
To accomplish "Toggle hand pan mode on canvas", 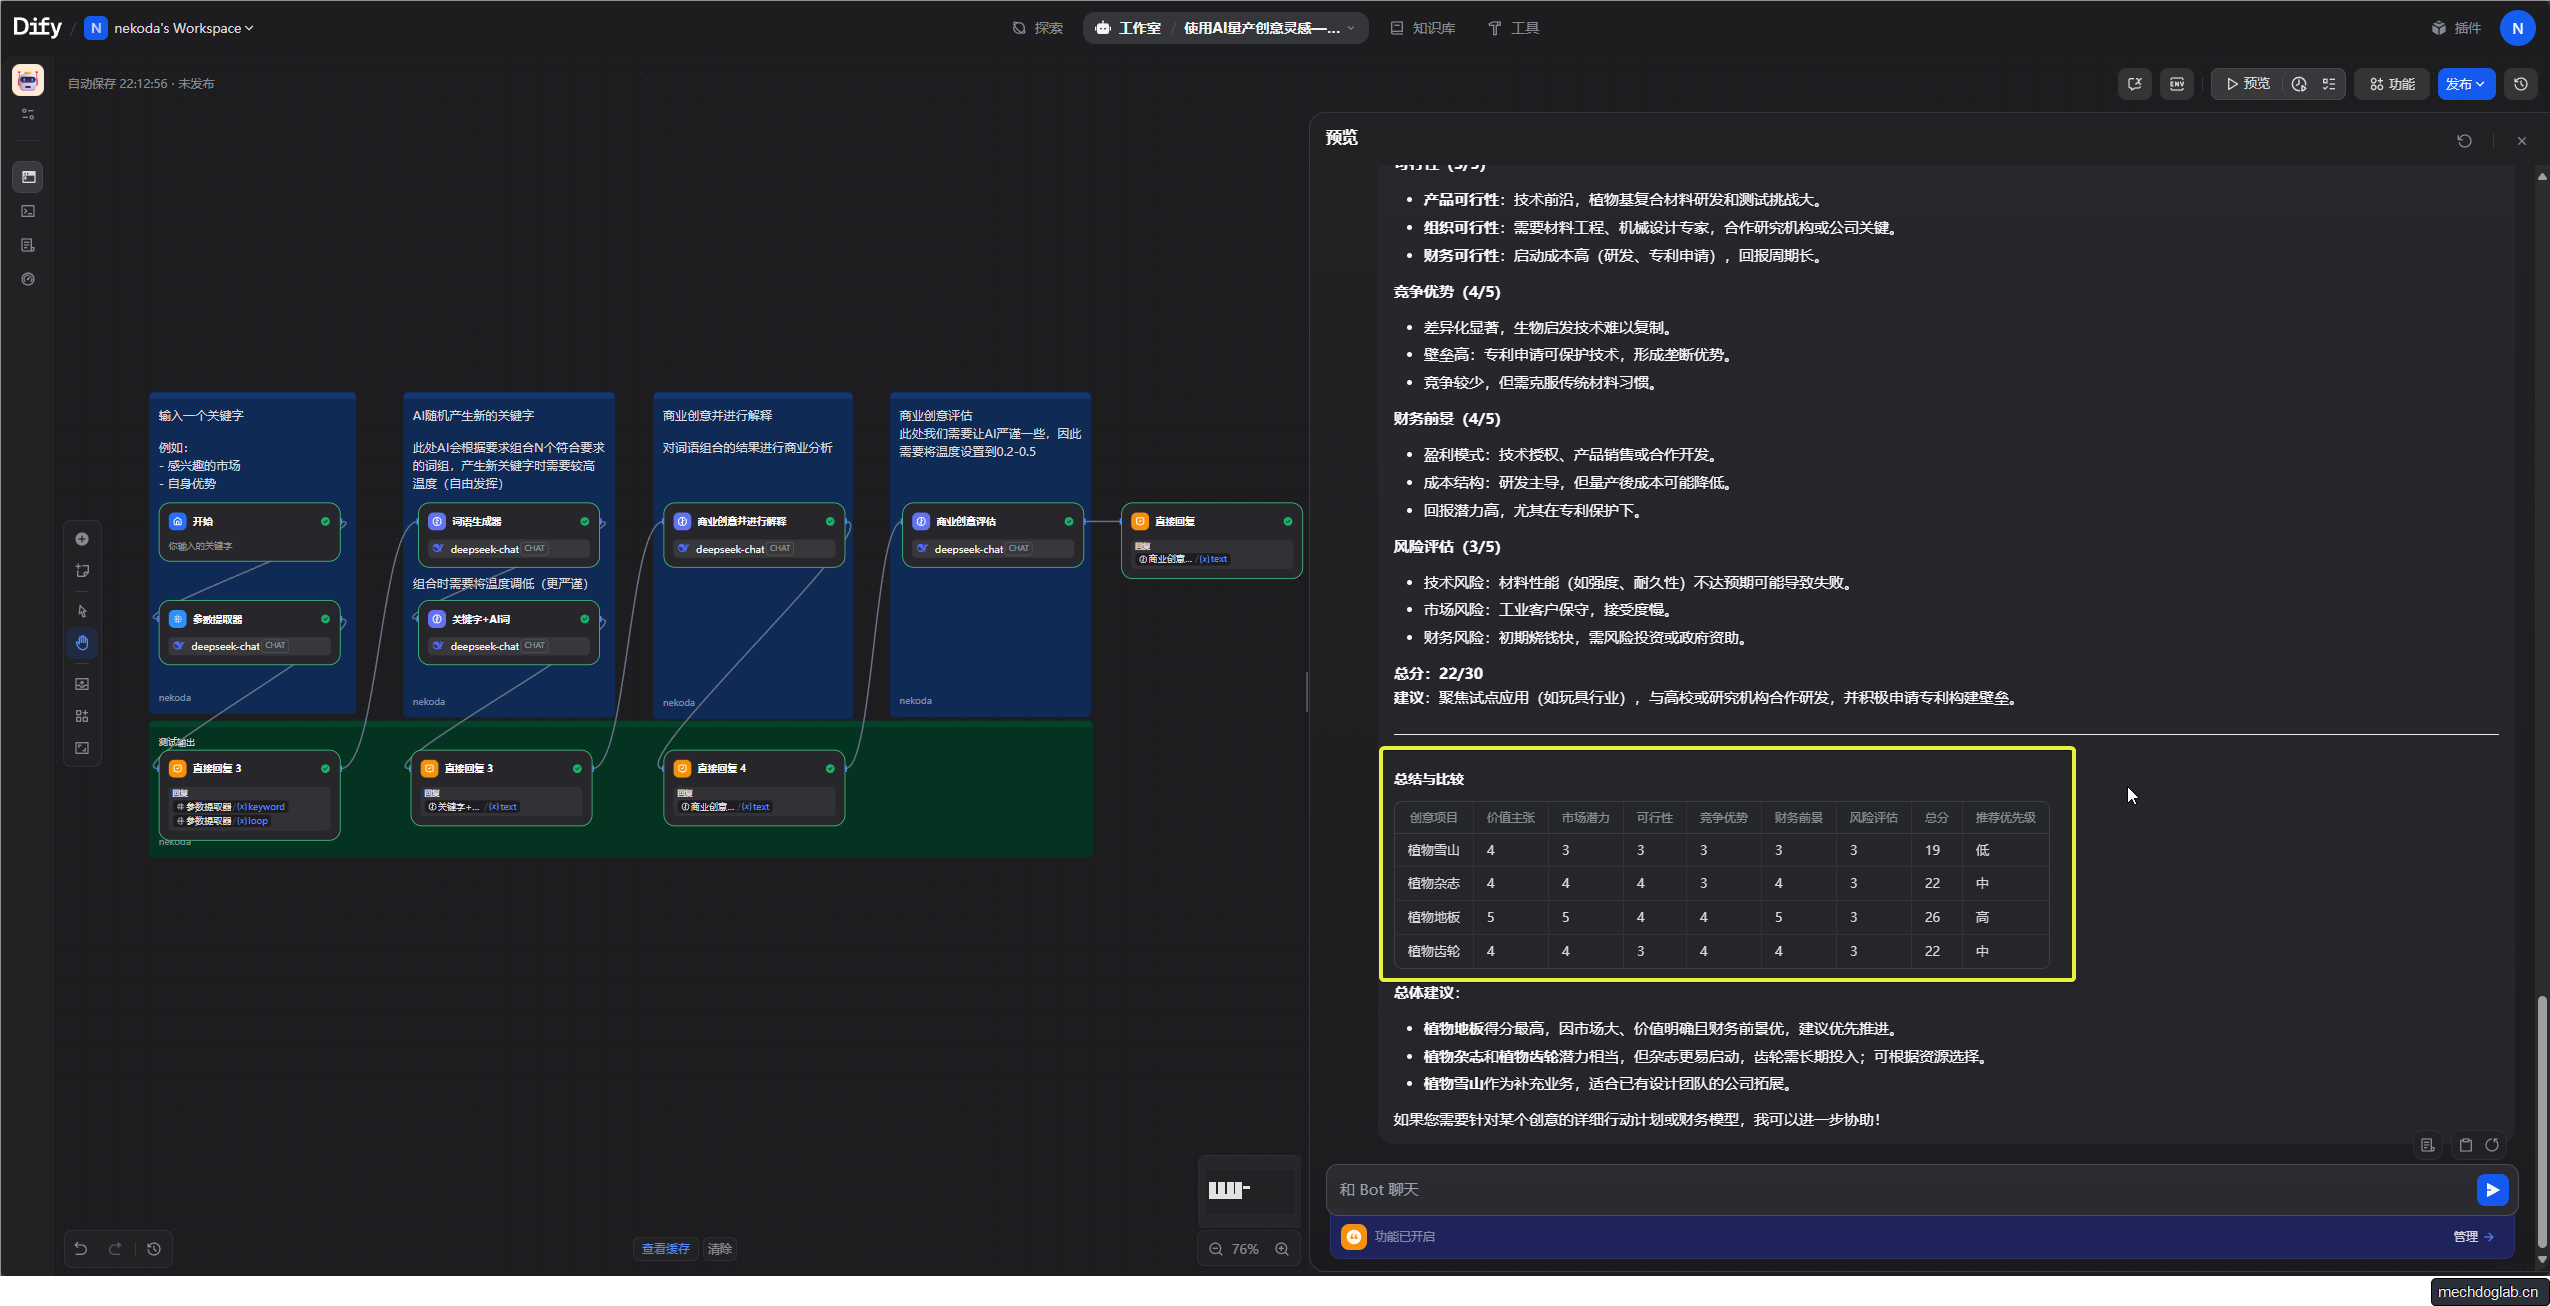I will pos(82,643).
